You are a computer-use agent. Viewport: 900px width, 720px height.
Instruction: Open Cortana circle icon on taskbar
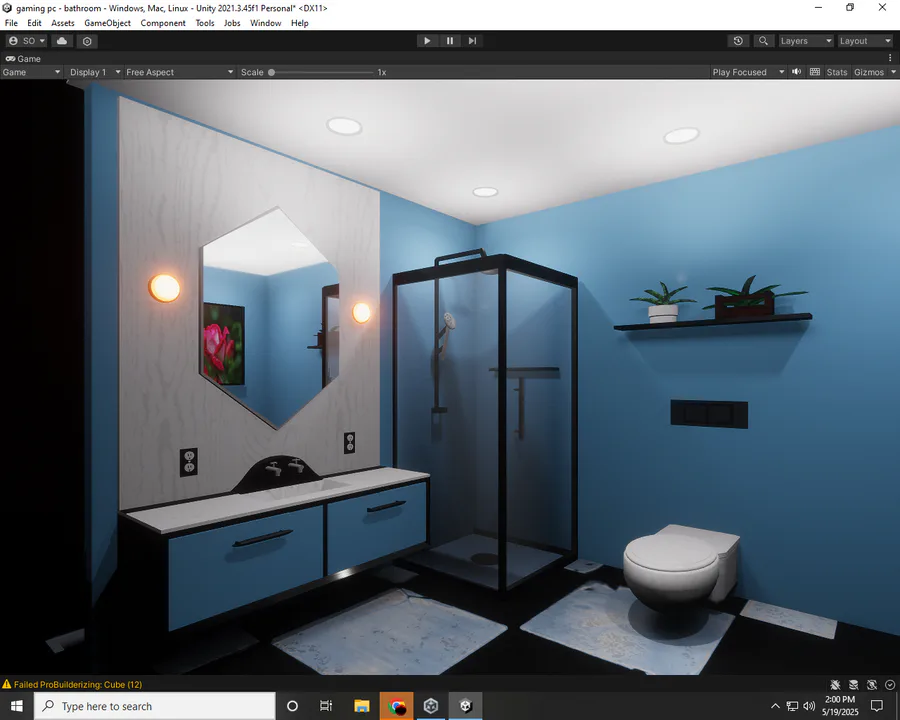pyautogui.click(x=292, y=706)
